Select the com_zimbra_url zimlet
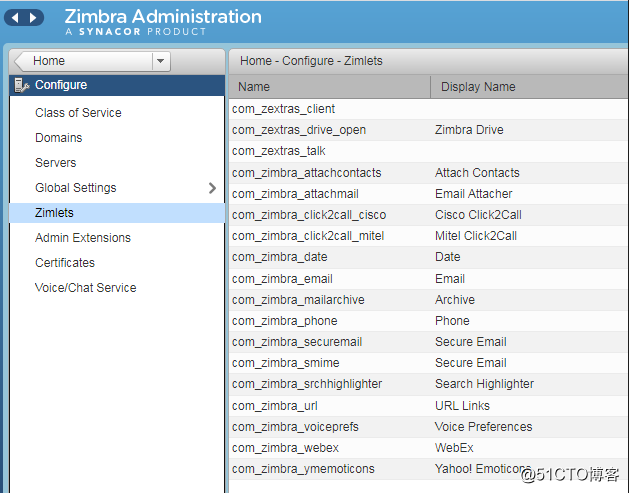The width and height of the screenshot is (629, 493). click(275, 406)
